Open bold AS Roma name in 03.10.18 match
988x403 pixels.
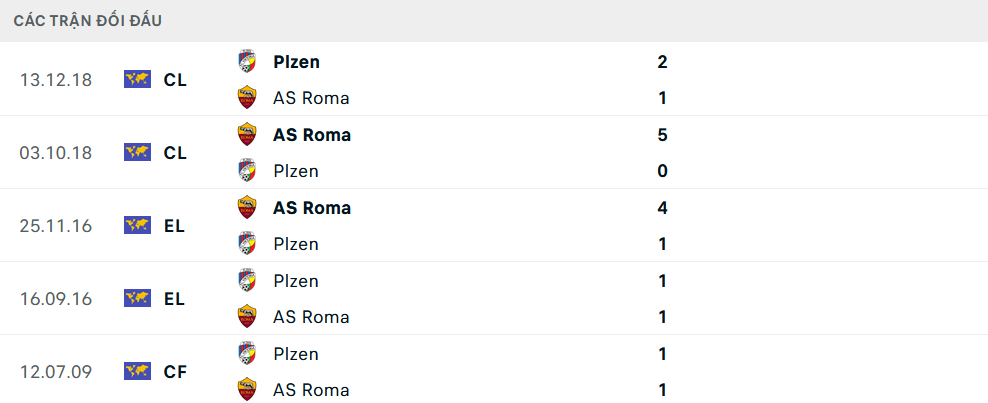(311, 135)
